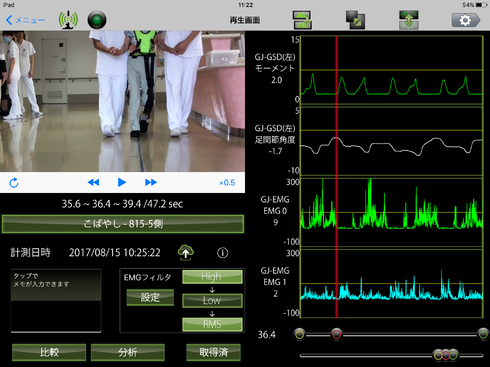Toggle the Low EMG filter
The width and height of the screenshot is (490, 367).
[212, 300]
